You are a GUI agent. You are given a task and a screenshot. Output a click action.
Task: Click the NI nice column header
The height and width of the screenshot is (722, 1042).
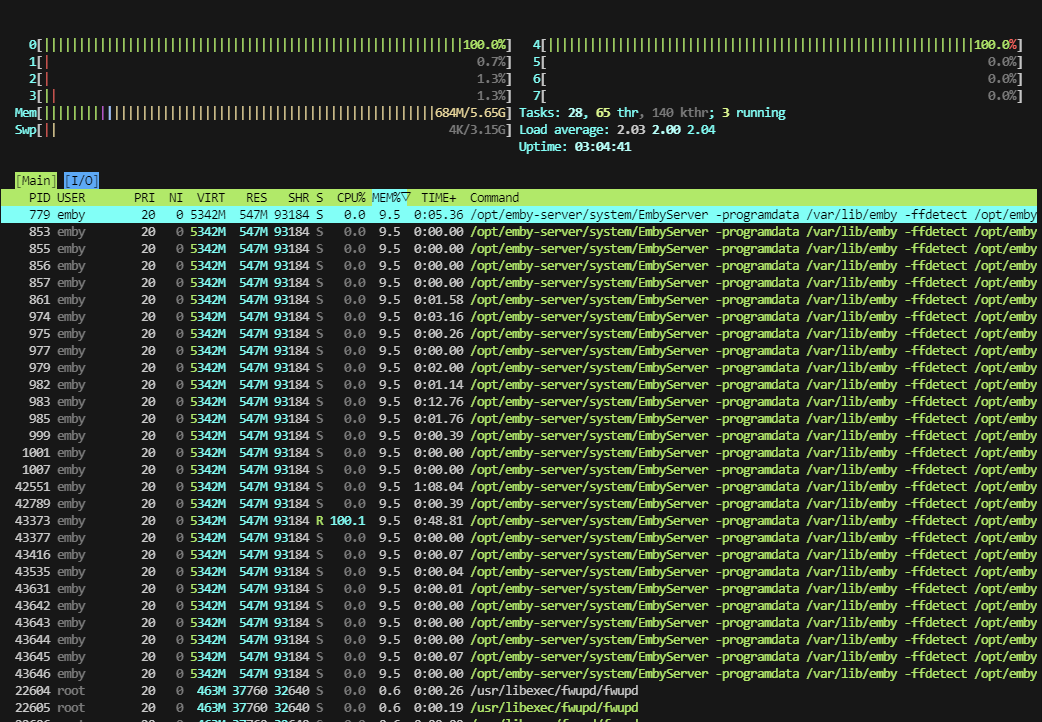(x=176, y=198)
